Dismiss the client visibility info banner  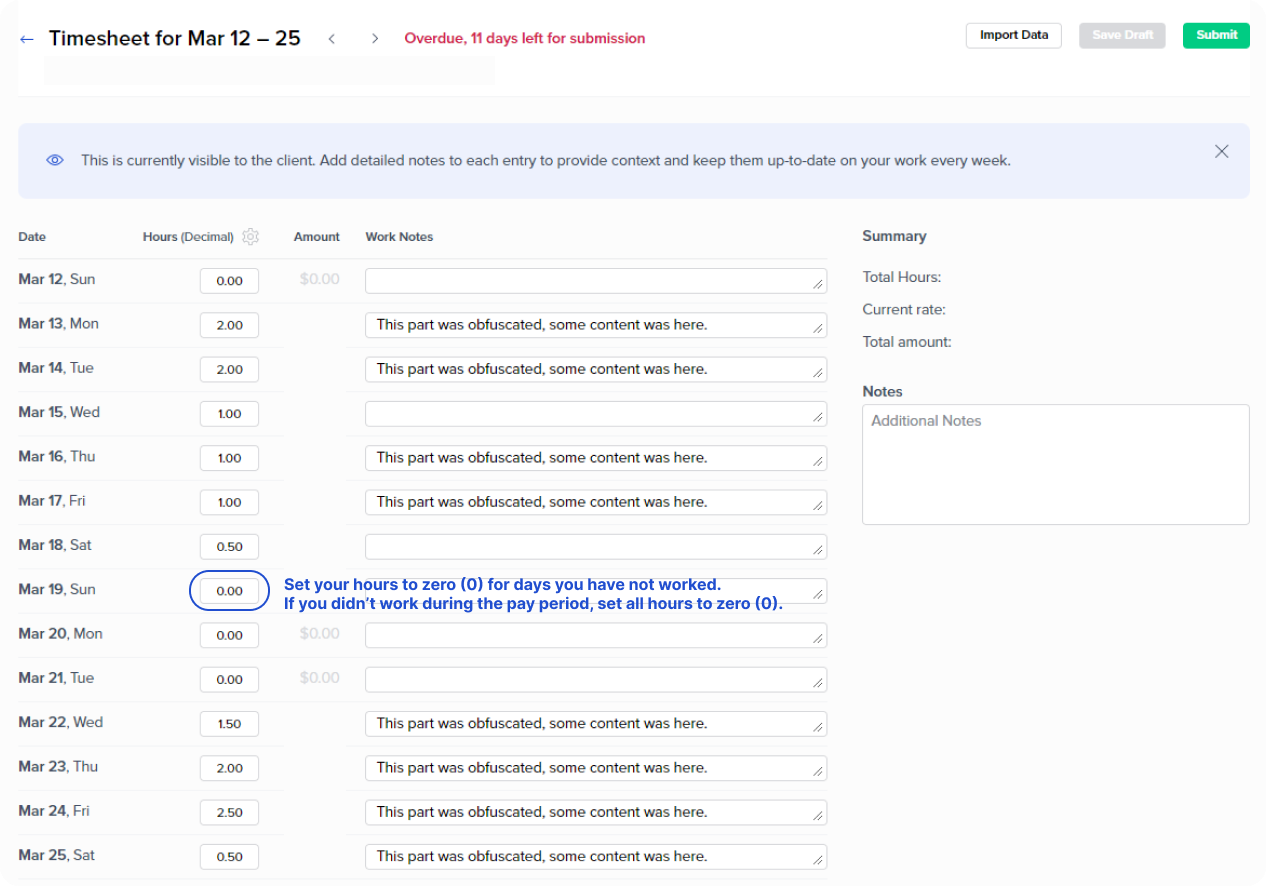click(x=1221, y=152)
